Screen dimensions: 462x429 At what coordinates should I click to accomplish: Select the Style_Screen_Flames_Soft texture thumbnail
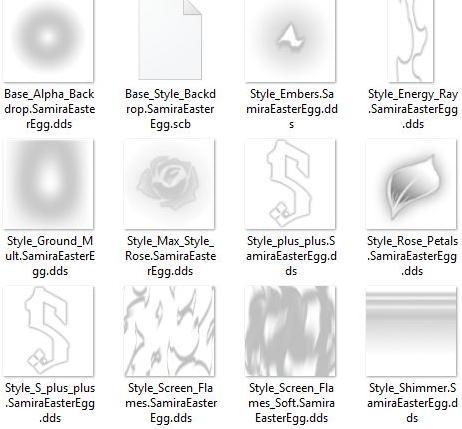pos(290,331)
